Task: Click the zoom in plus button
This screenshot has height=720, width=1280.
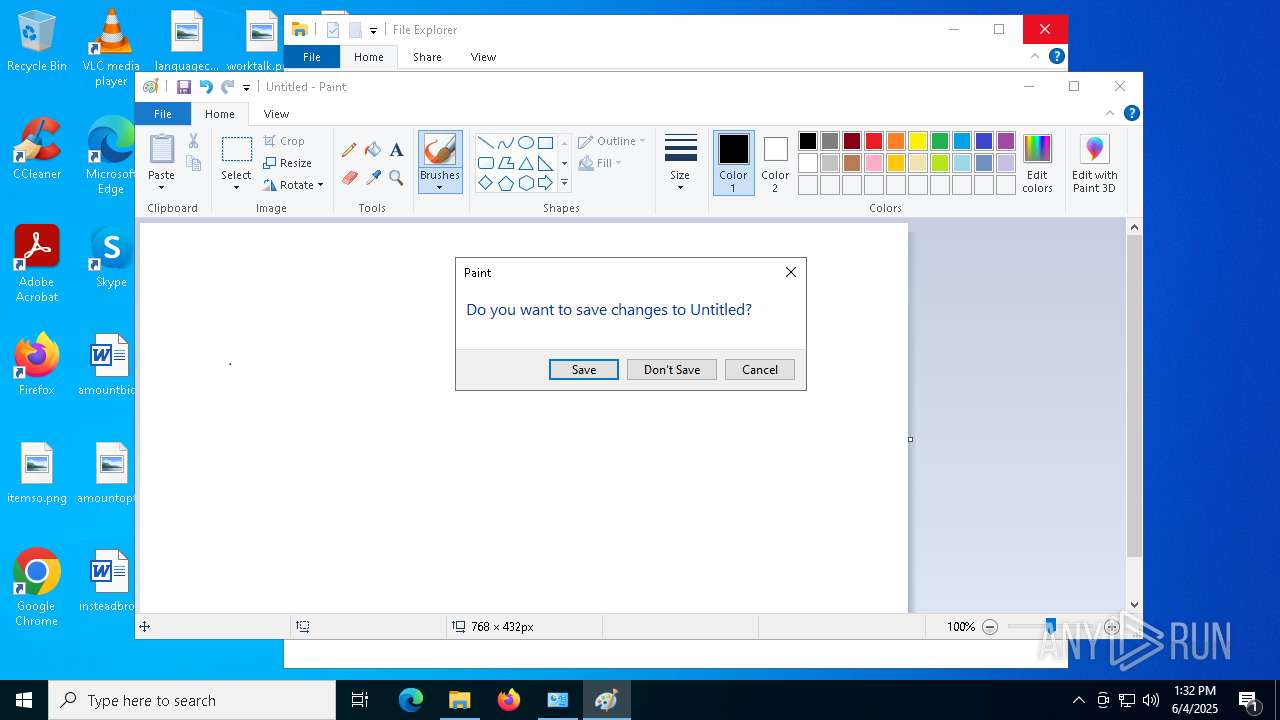Action: pos(1112,627)
